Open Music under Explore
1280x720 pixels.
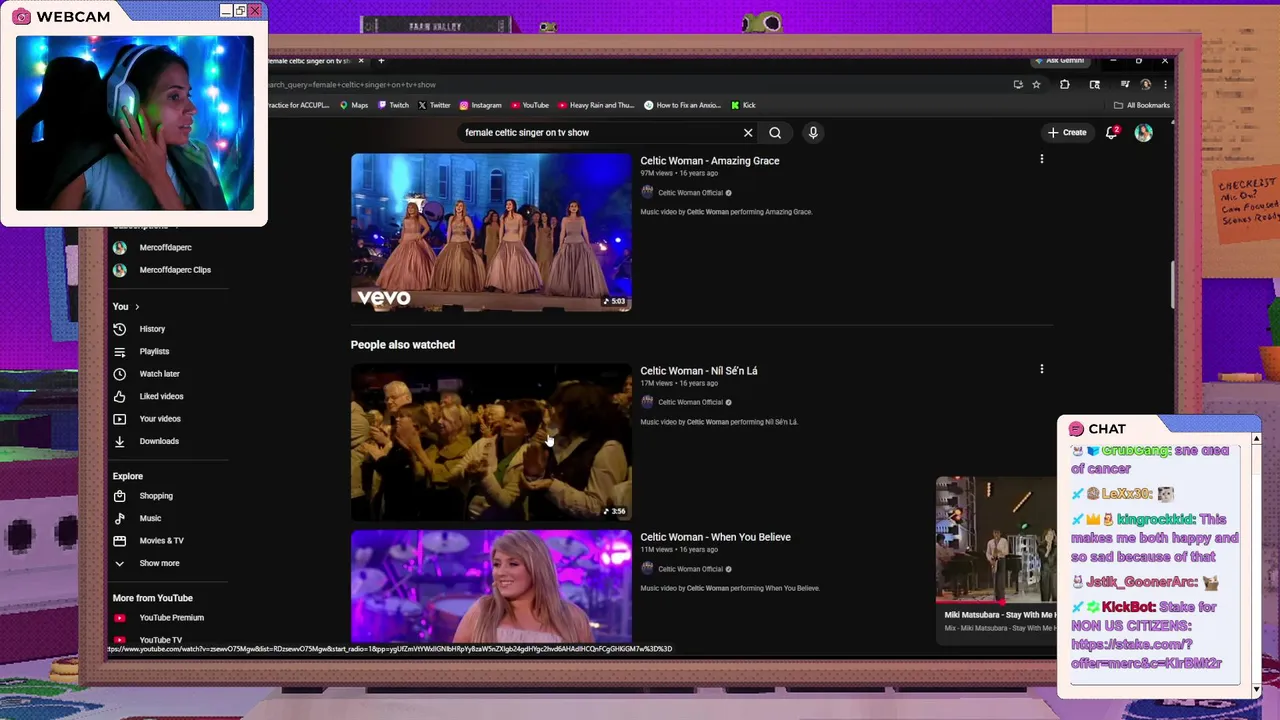[x=150, y=518]
